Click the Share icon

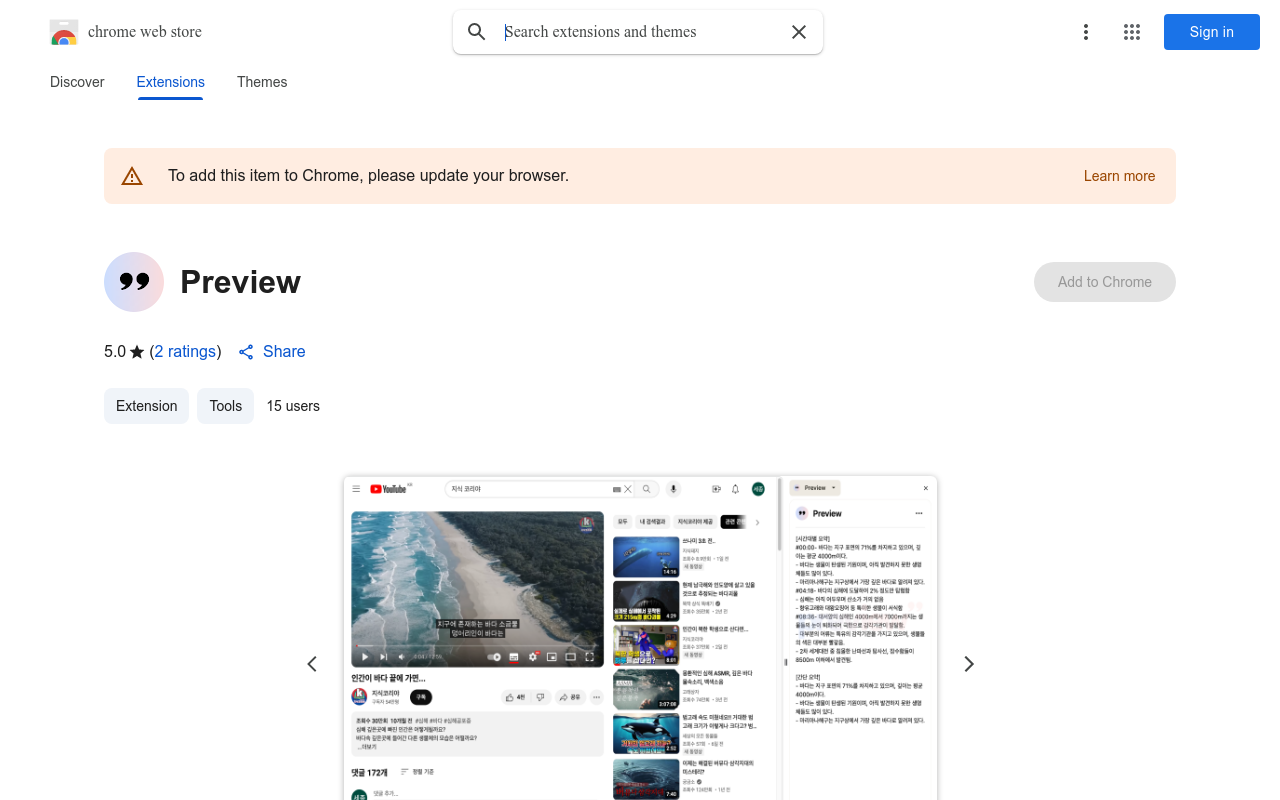coord(246,352)
